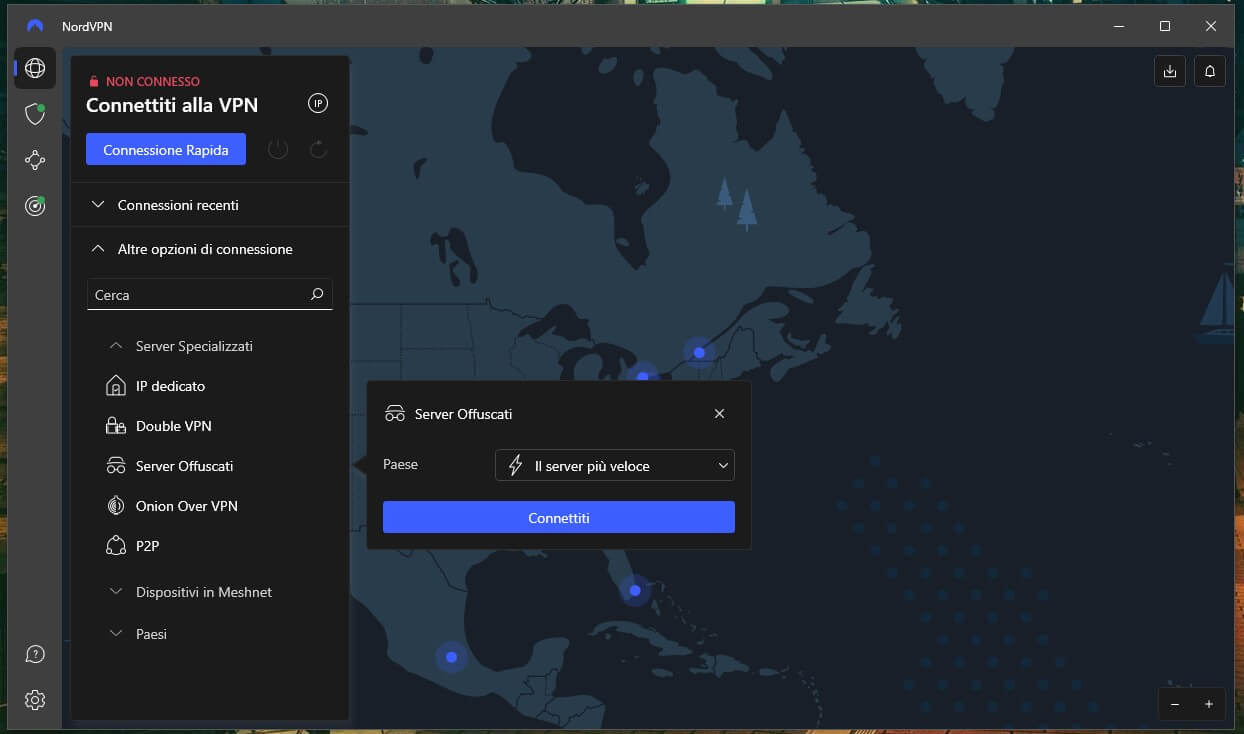Zoom in the map with plus button
Viewport: 1244px width, 734px height.
[x=1209, y=704]
